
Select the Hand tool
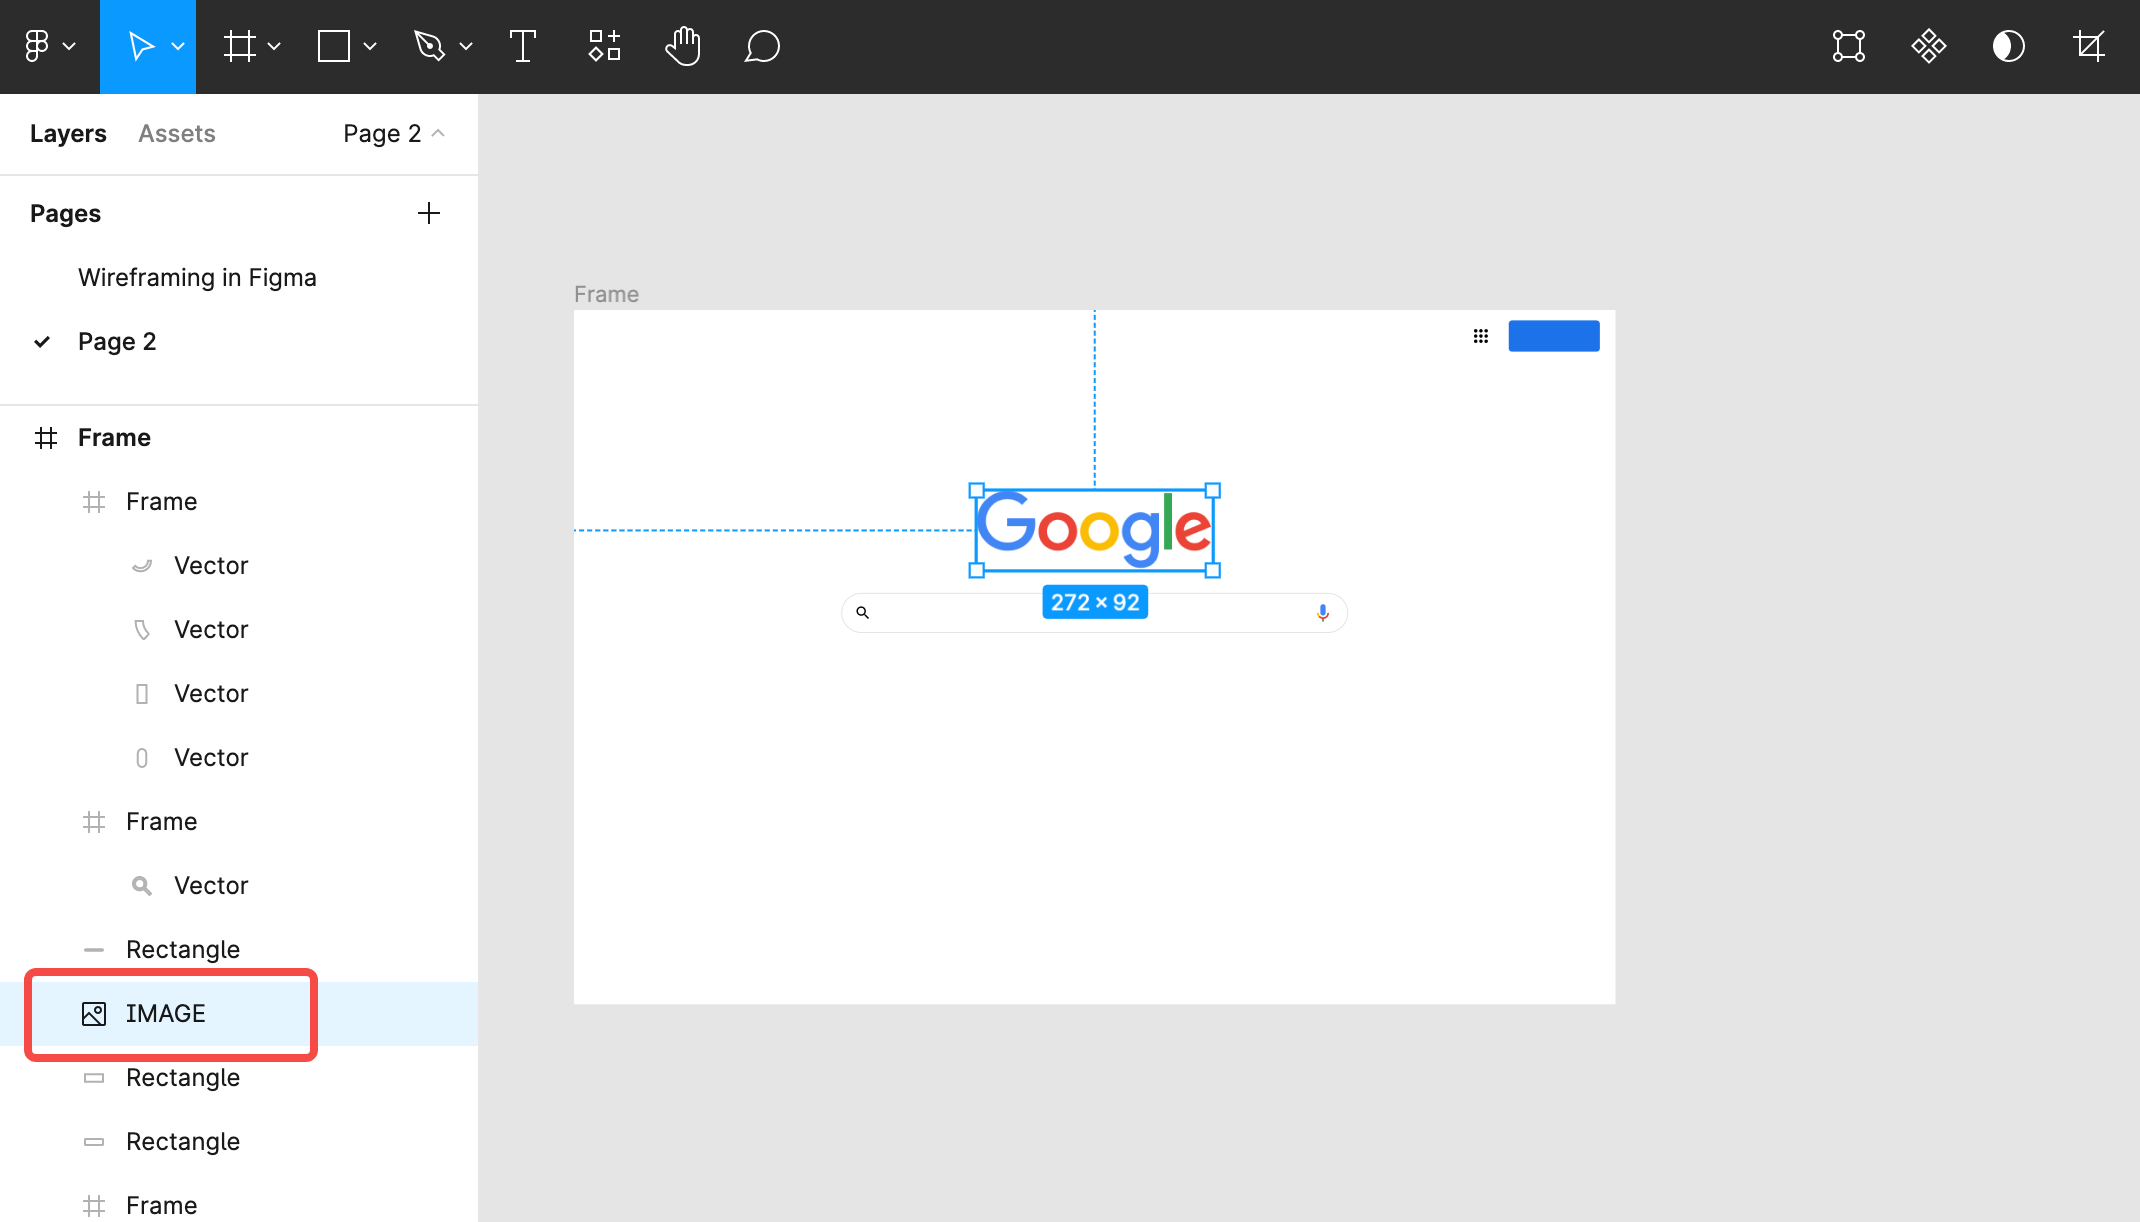point(683,46)
